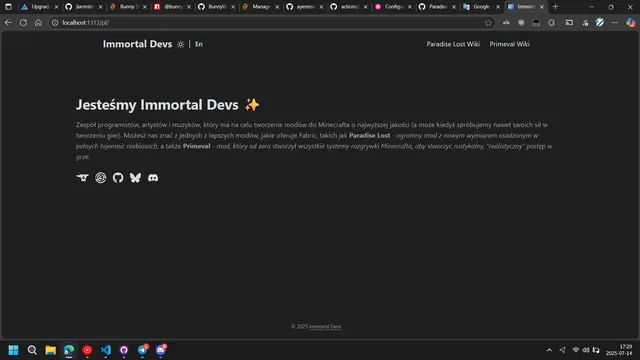Close the active Immortal tab
This screenshot has height=360, width=640.
[x=542, y=7]
